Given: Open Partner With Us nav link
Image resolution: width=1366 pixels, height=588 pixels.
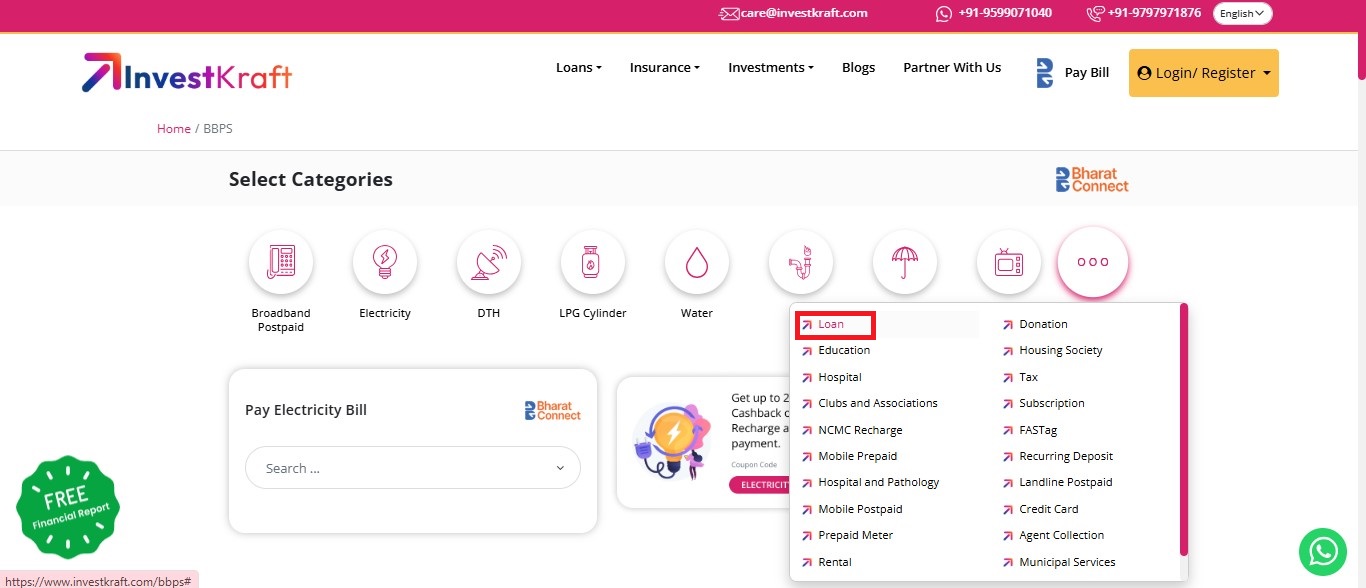Looking at the screenshot, I should tap(952, 68).
